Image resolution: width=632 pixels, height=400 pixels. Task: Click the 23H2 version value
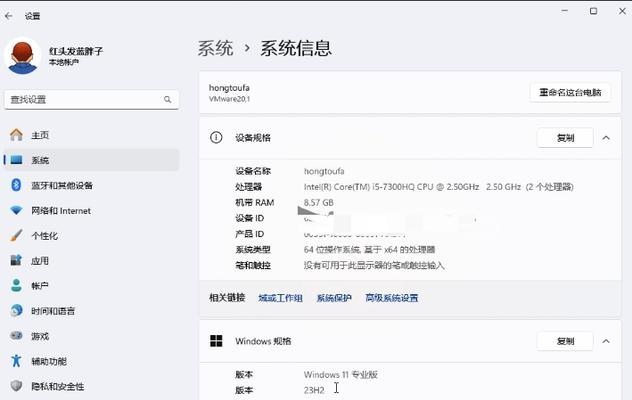(314, 390)
